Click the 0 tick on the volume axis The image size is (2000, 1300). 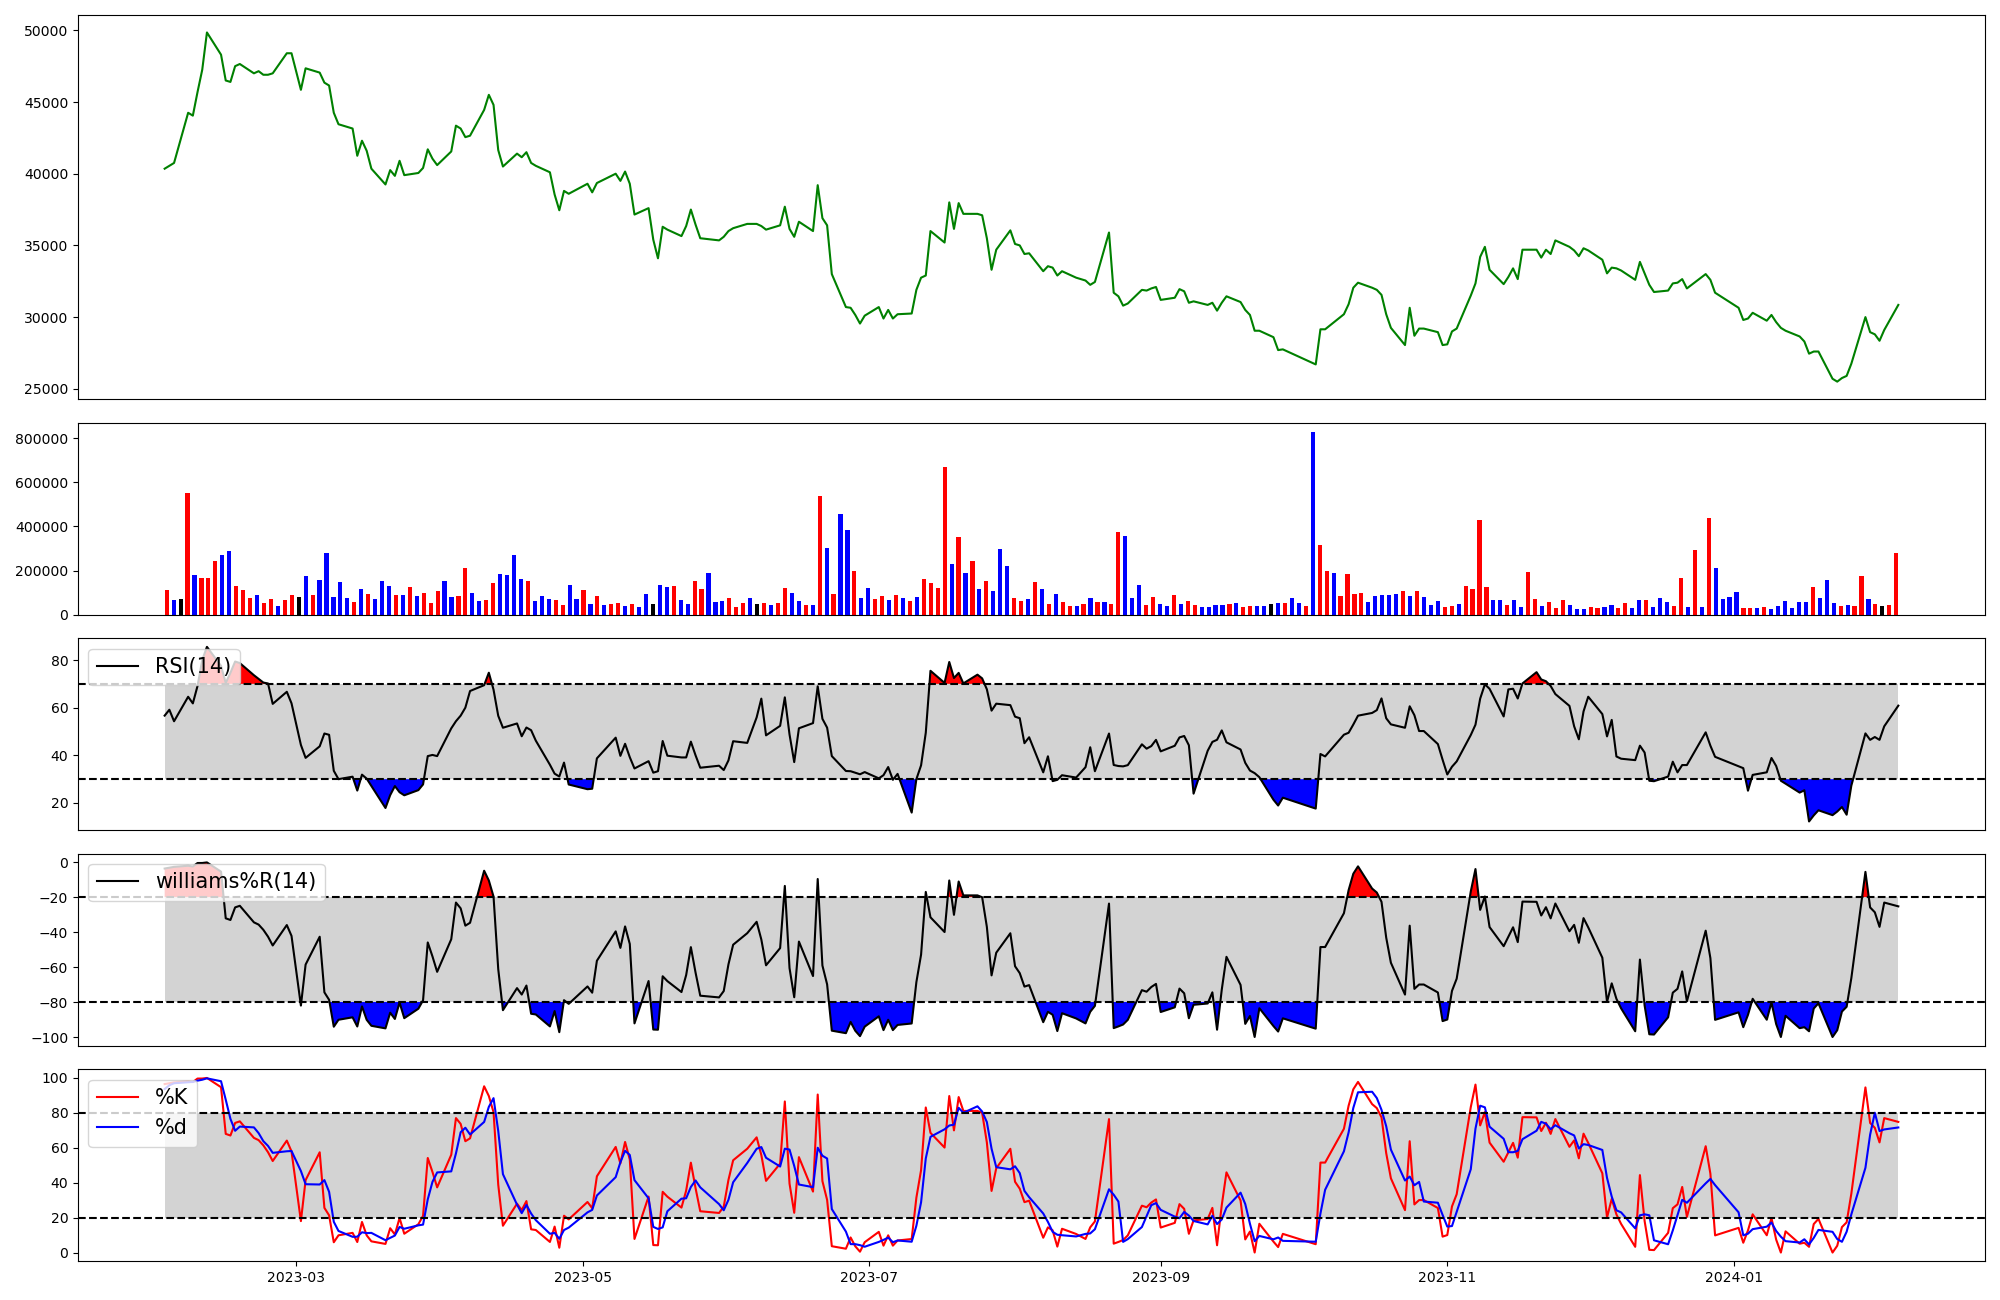(63, 616)
